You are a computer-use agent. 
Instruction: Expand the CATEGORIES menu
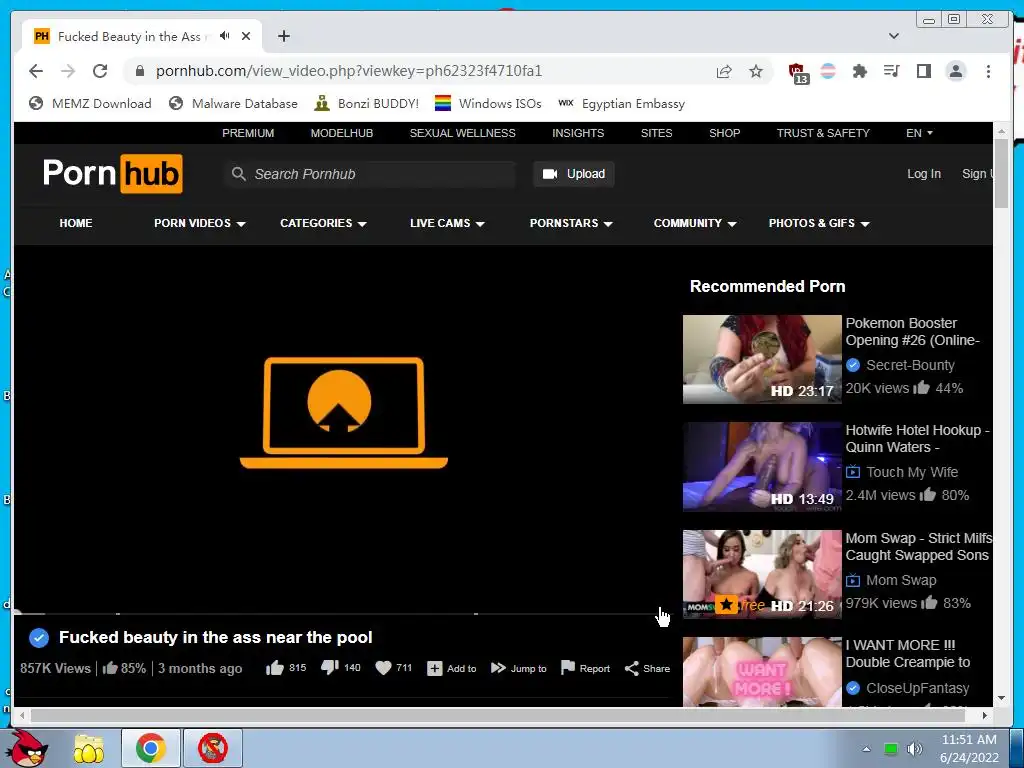323,223
